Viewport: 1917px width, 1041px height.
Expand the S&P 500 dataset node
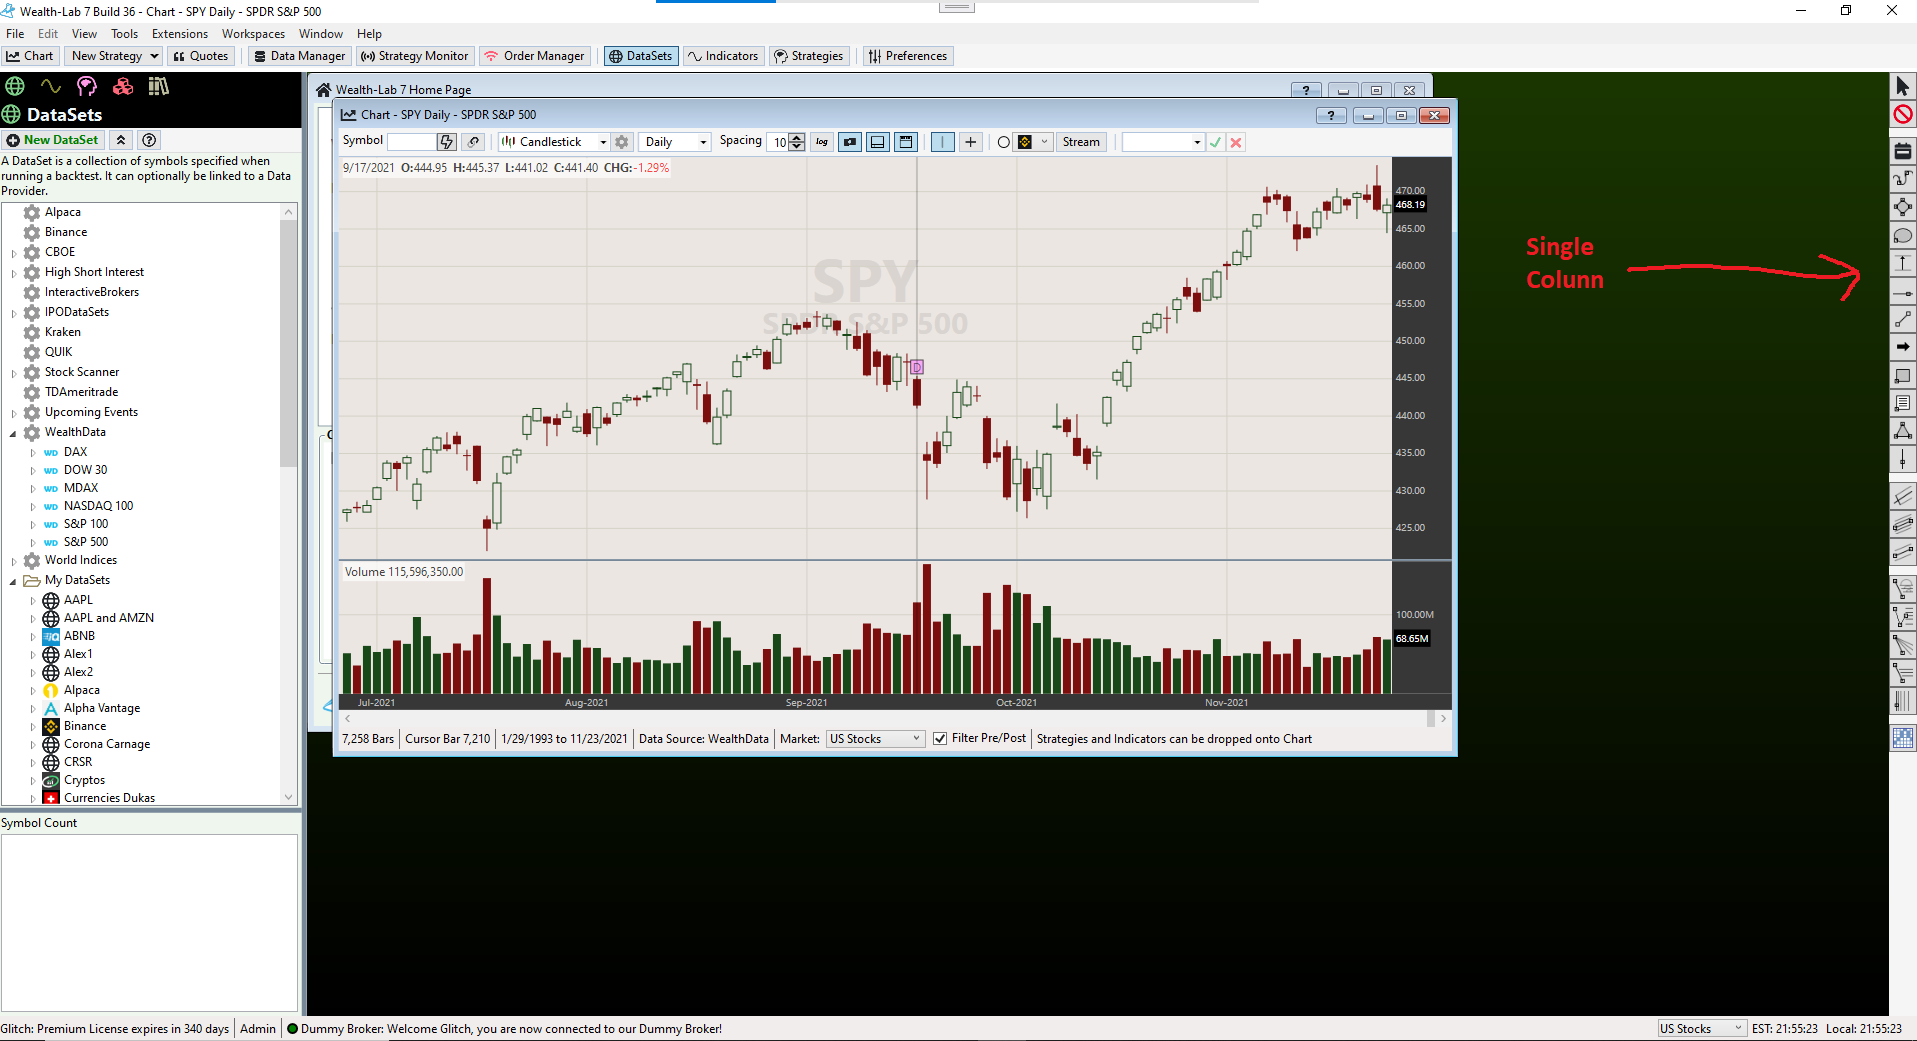(x=33, y=543)
